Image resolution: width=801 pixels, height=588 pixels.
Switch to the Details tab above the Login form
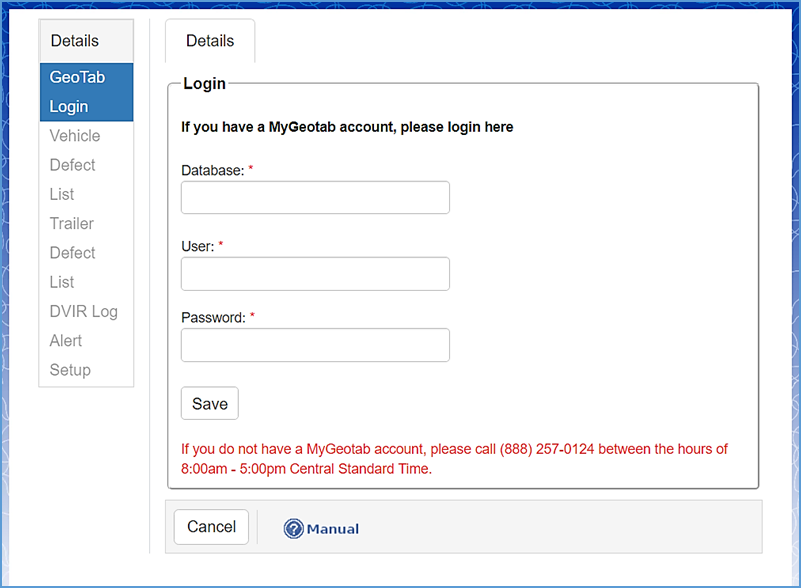tap(210, 41)
